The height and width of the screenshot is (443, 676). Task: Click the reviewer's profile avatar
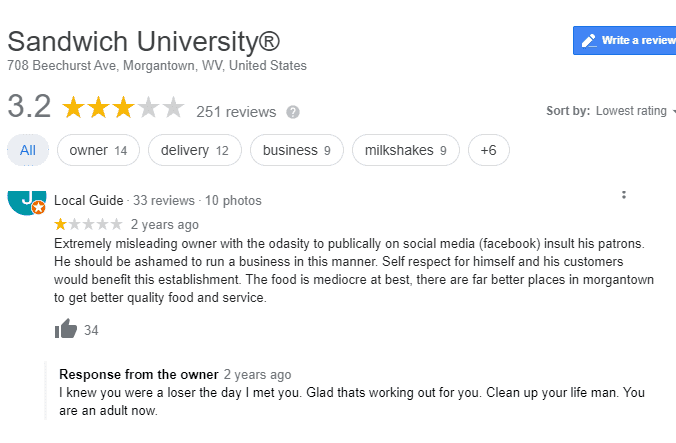tap(26, 201)
